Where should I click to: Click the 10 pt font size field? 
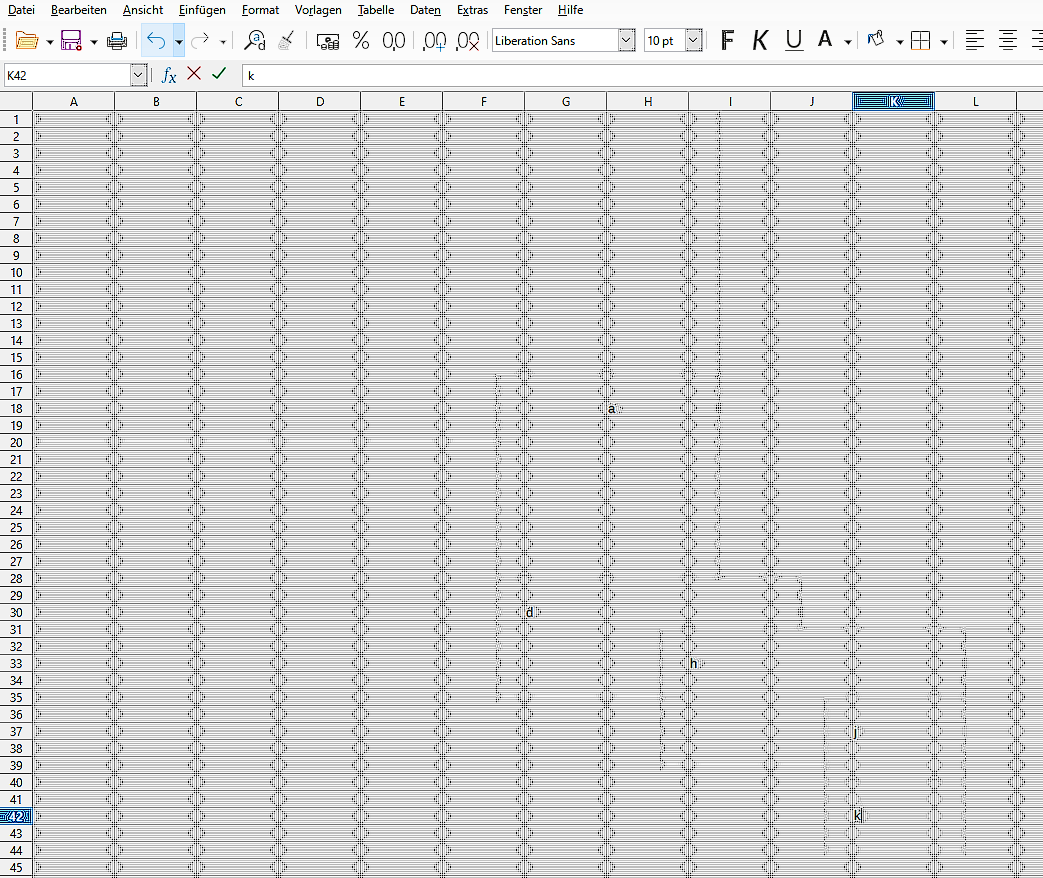[665, 41]
